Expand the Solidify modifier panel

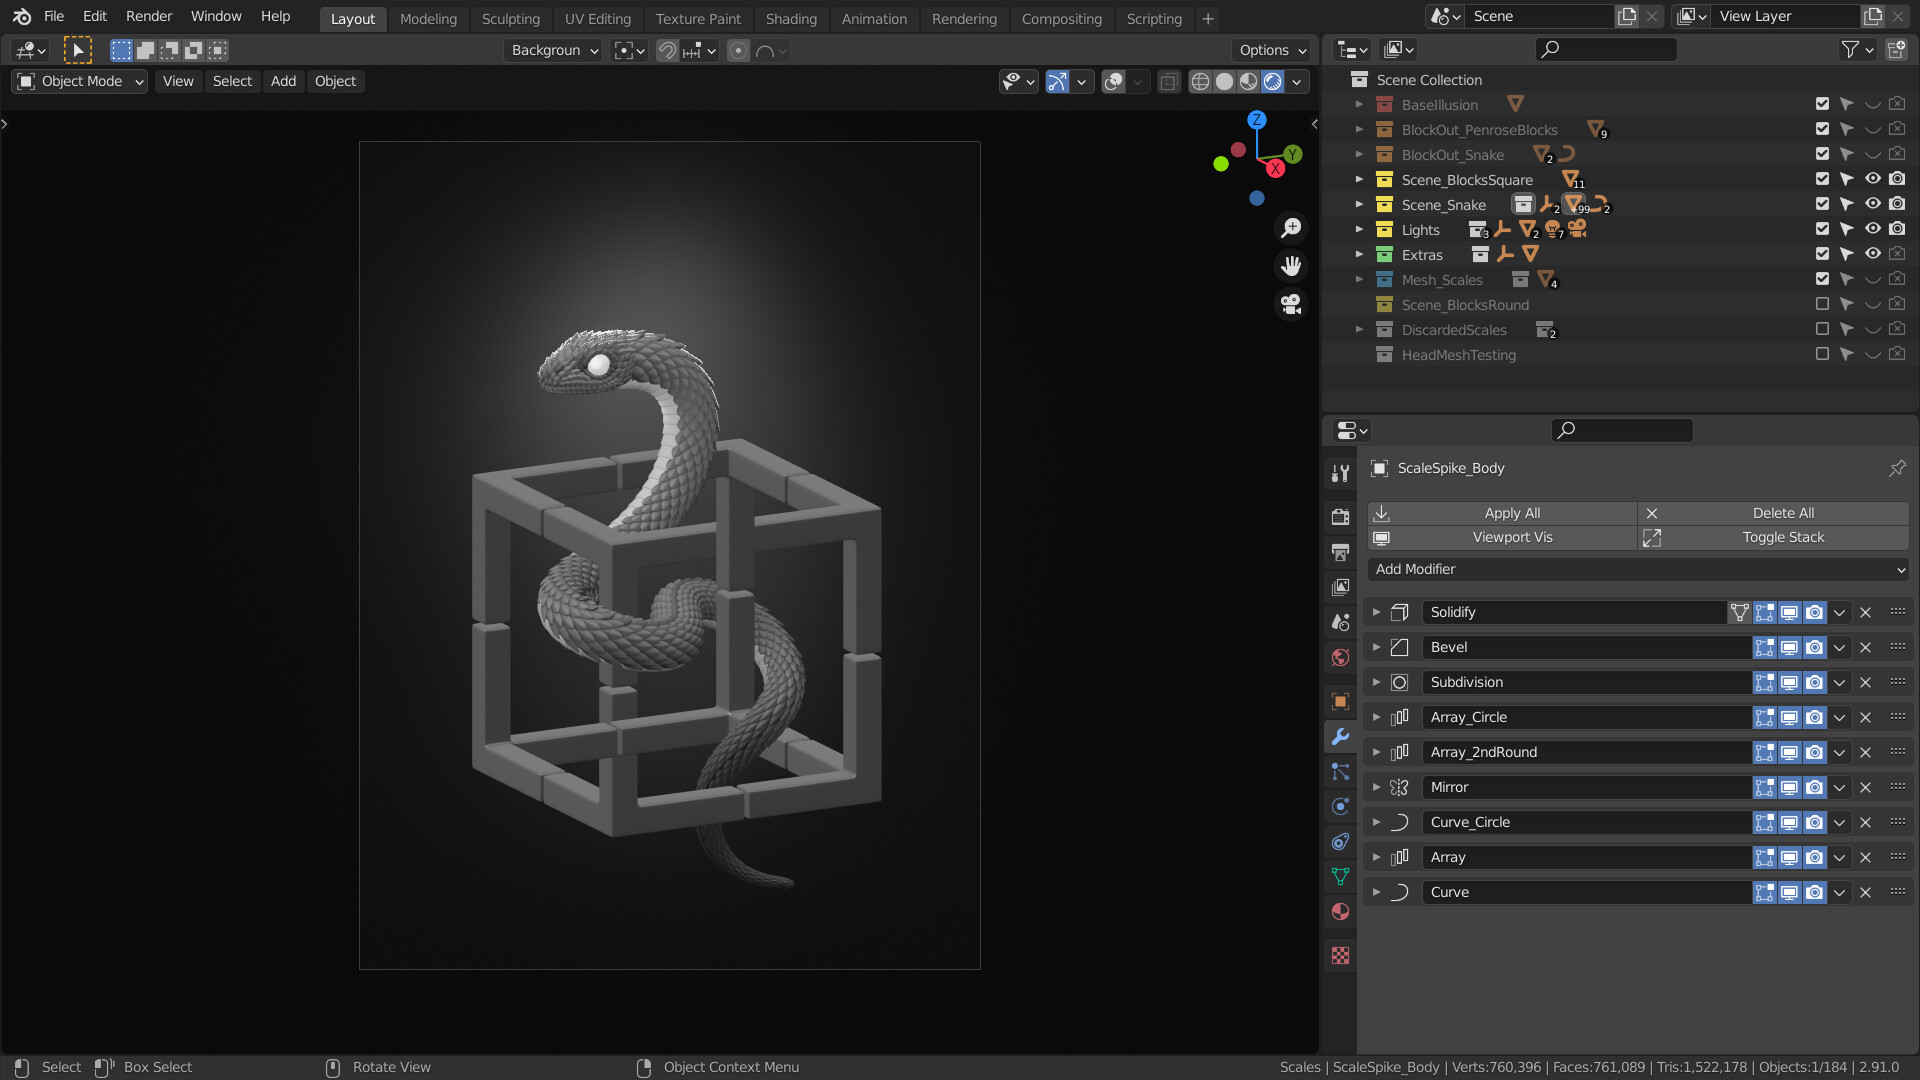coord(1376,612)
